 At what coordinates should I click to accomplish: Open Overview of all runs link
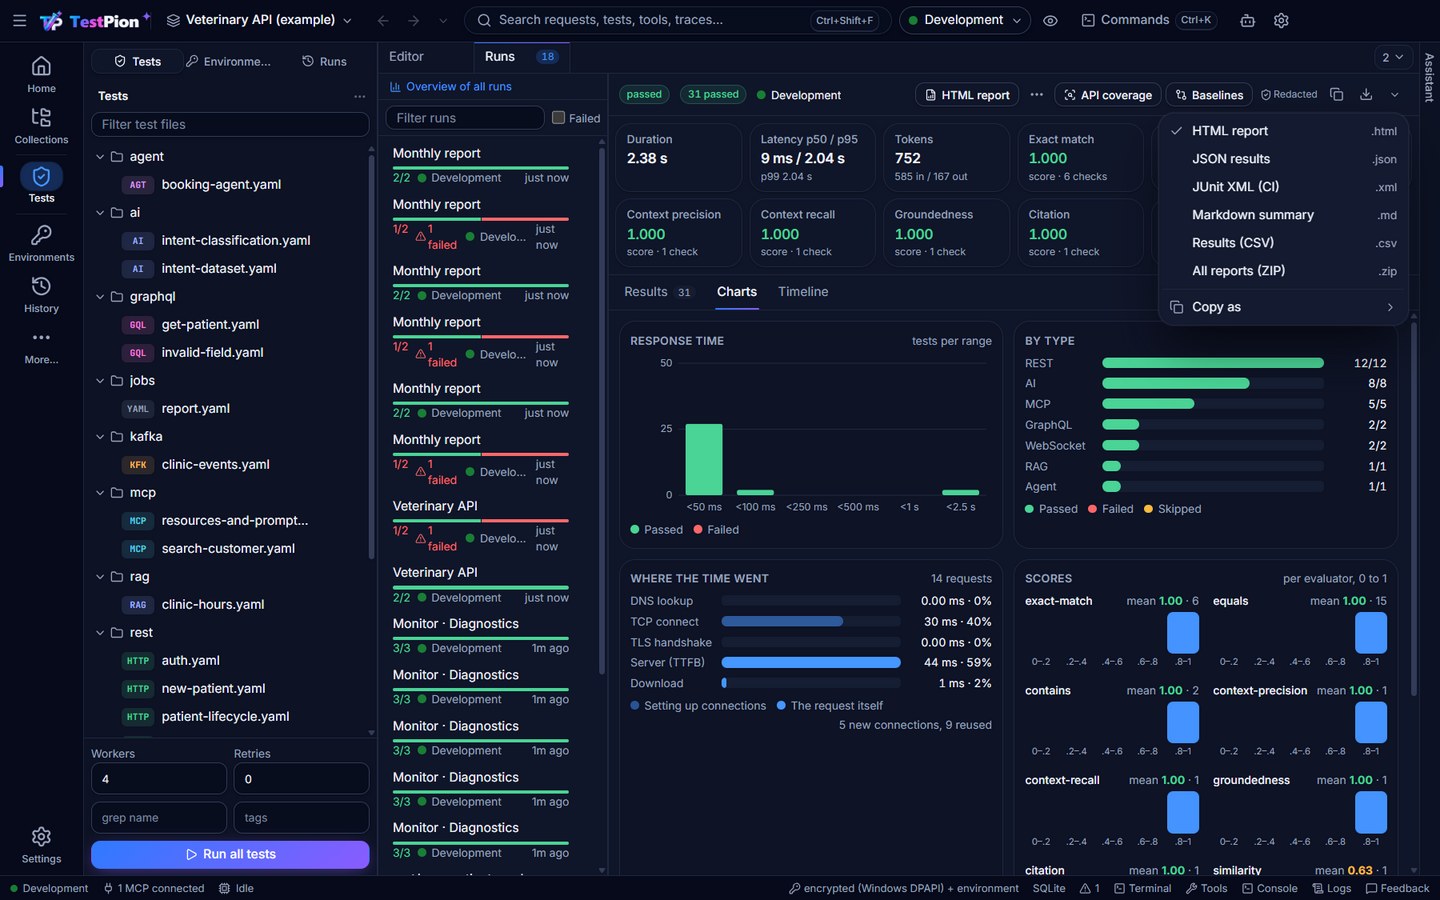450,87
